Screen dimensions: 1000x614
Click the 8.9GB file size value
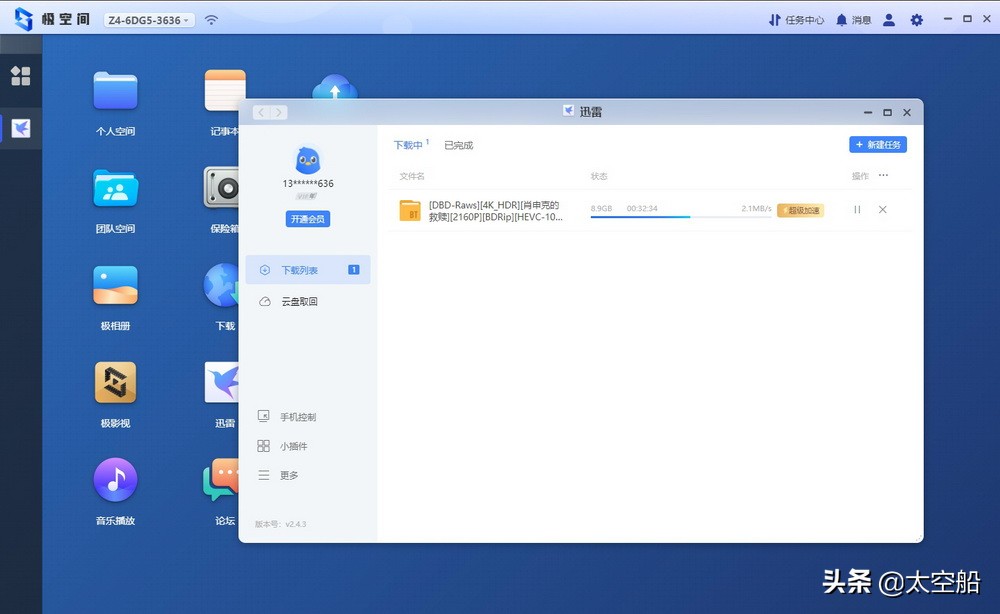pyautogui.click(x=601, y=208)
